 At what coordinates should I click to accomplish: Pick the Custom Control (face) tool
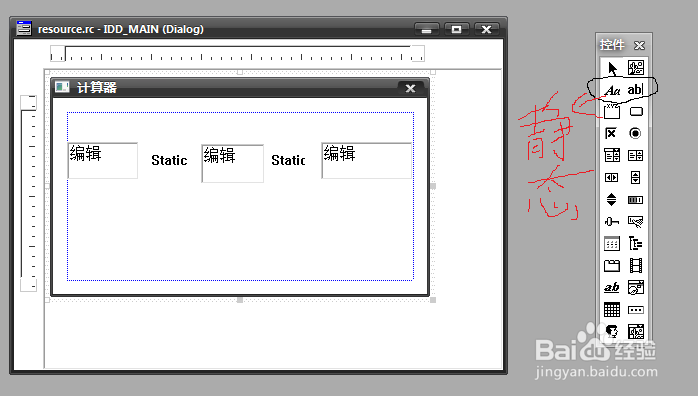tap(612, 331)
